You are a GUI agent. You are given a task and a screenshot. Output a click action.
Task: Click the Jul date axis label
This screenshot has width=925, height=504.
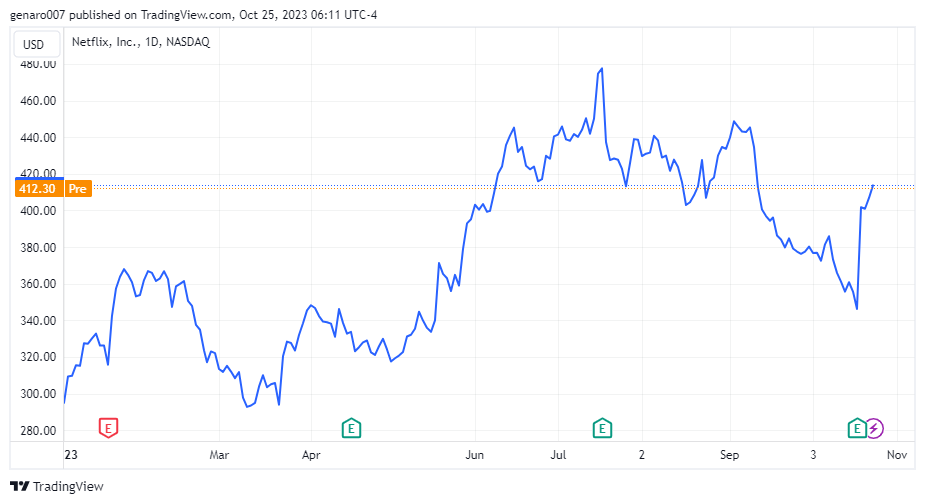558,455
